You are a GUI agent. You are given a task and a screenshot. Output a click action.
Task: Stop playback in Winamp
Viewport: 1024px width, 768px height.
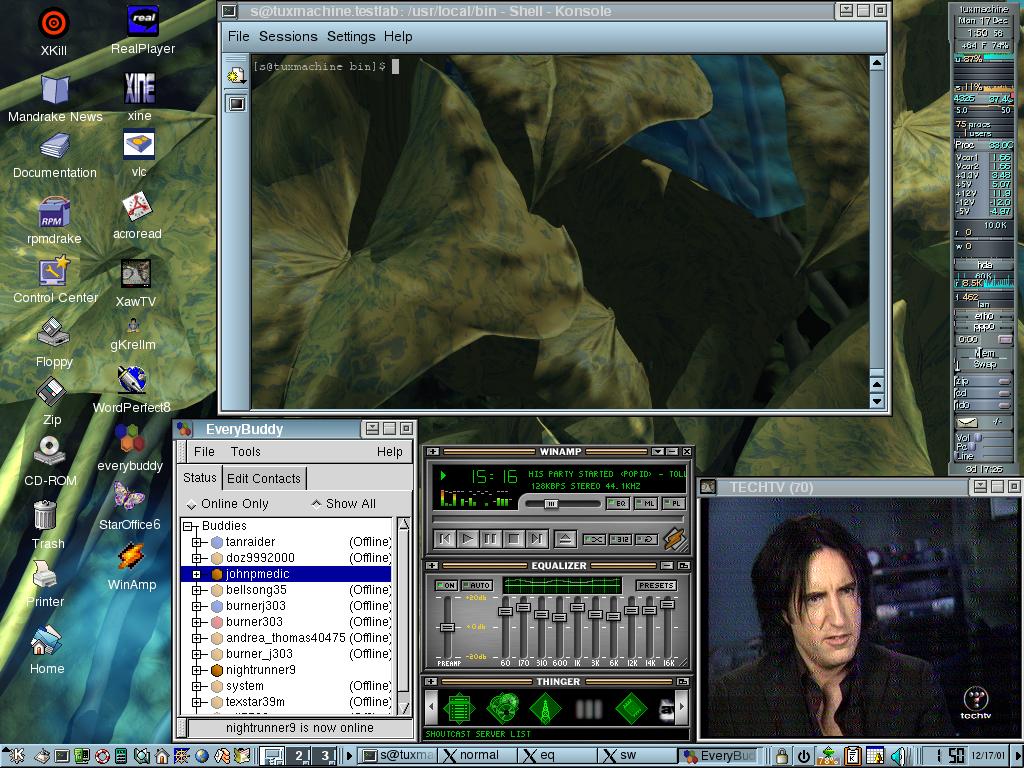point(513,539)
